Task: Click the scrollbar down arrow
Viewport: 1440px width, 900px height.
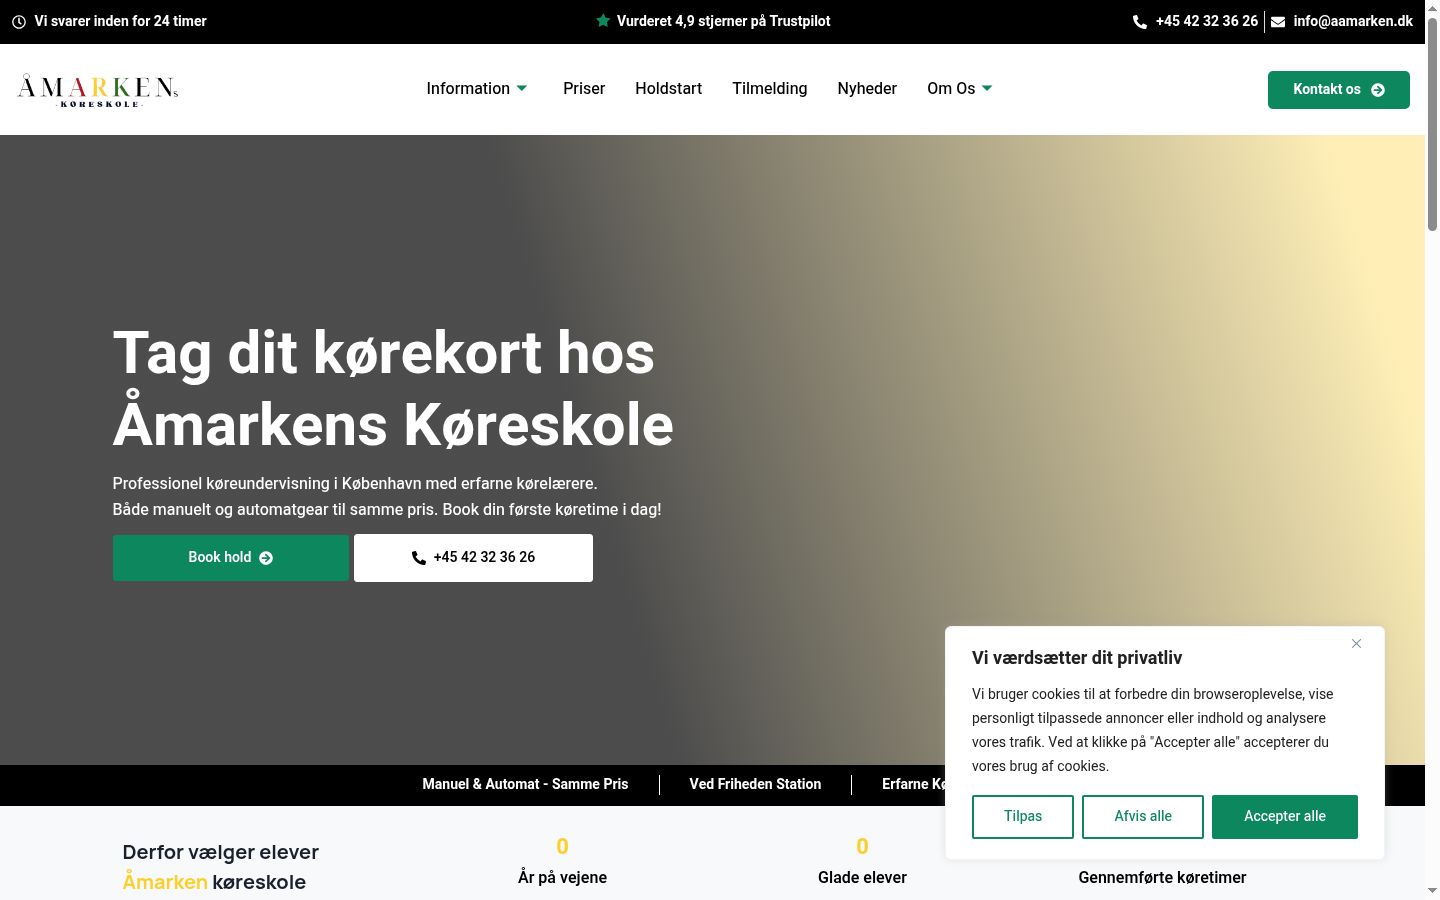Action: (1432, 891)
